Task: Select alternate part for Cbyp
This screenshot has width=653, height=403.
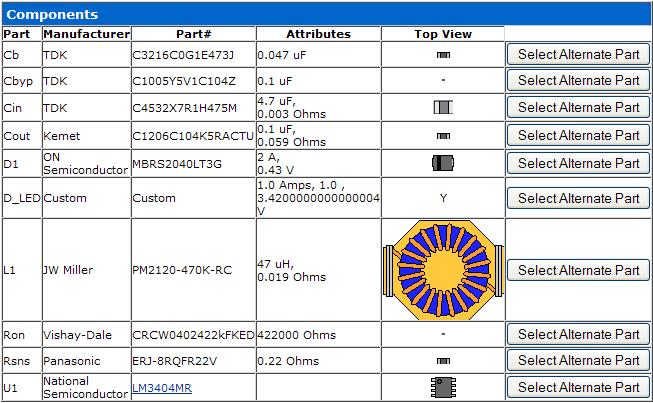Action: pos(578,80)
